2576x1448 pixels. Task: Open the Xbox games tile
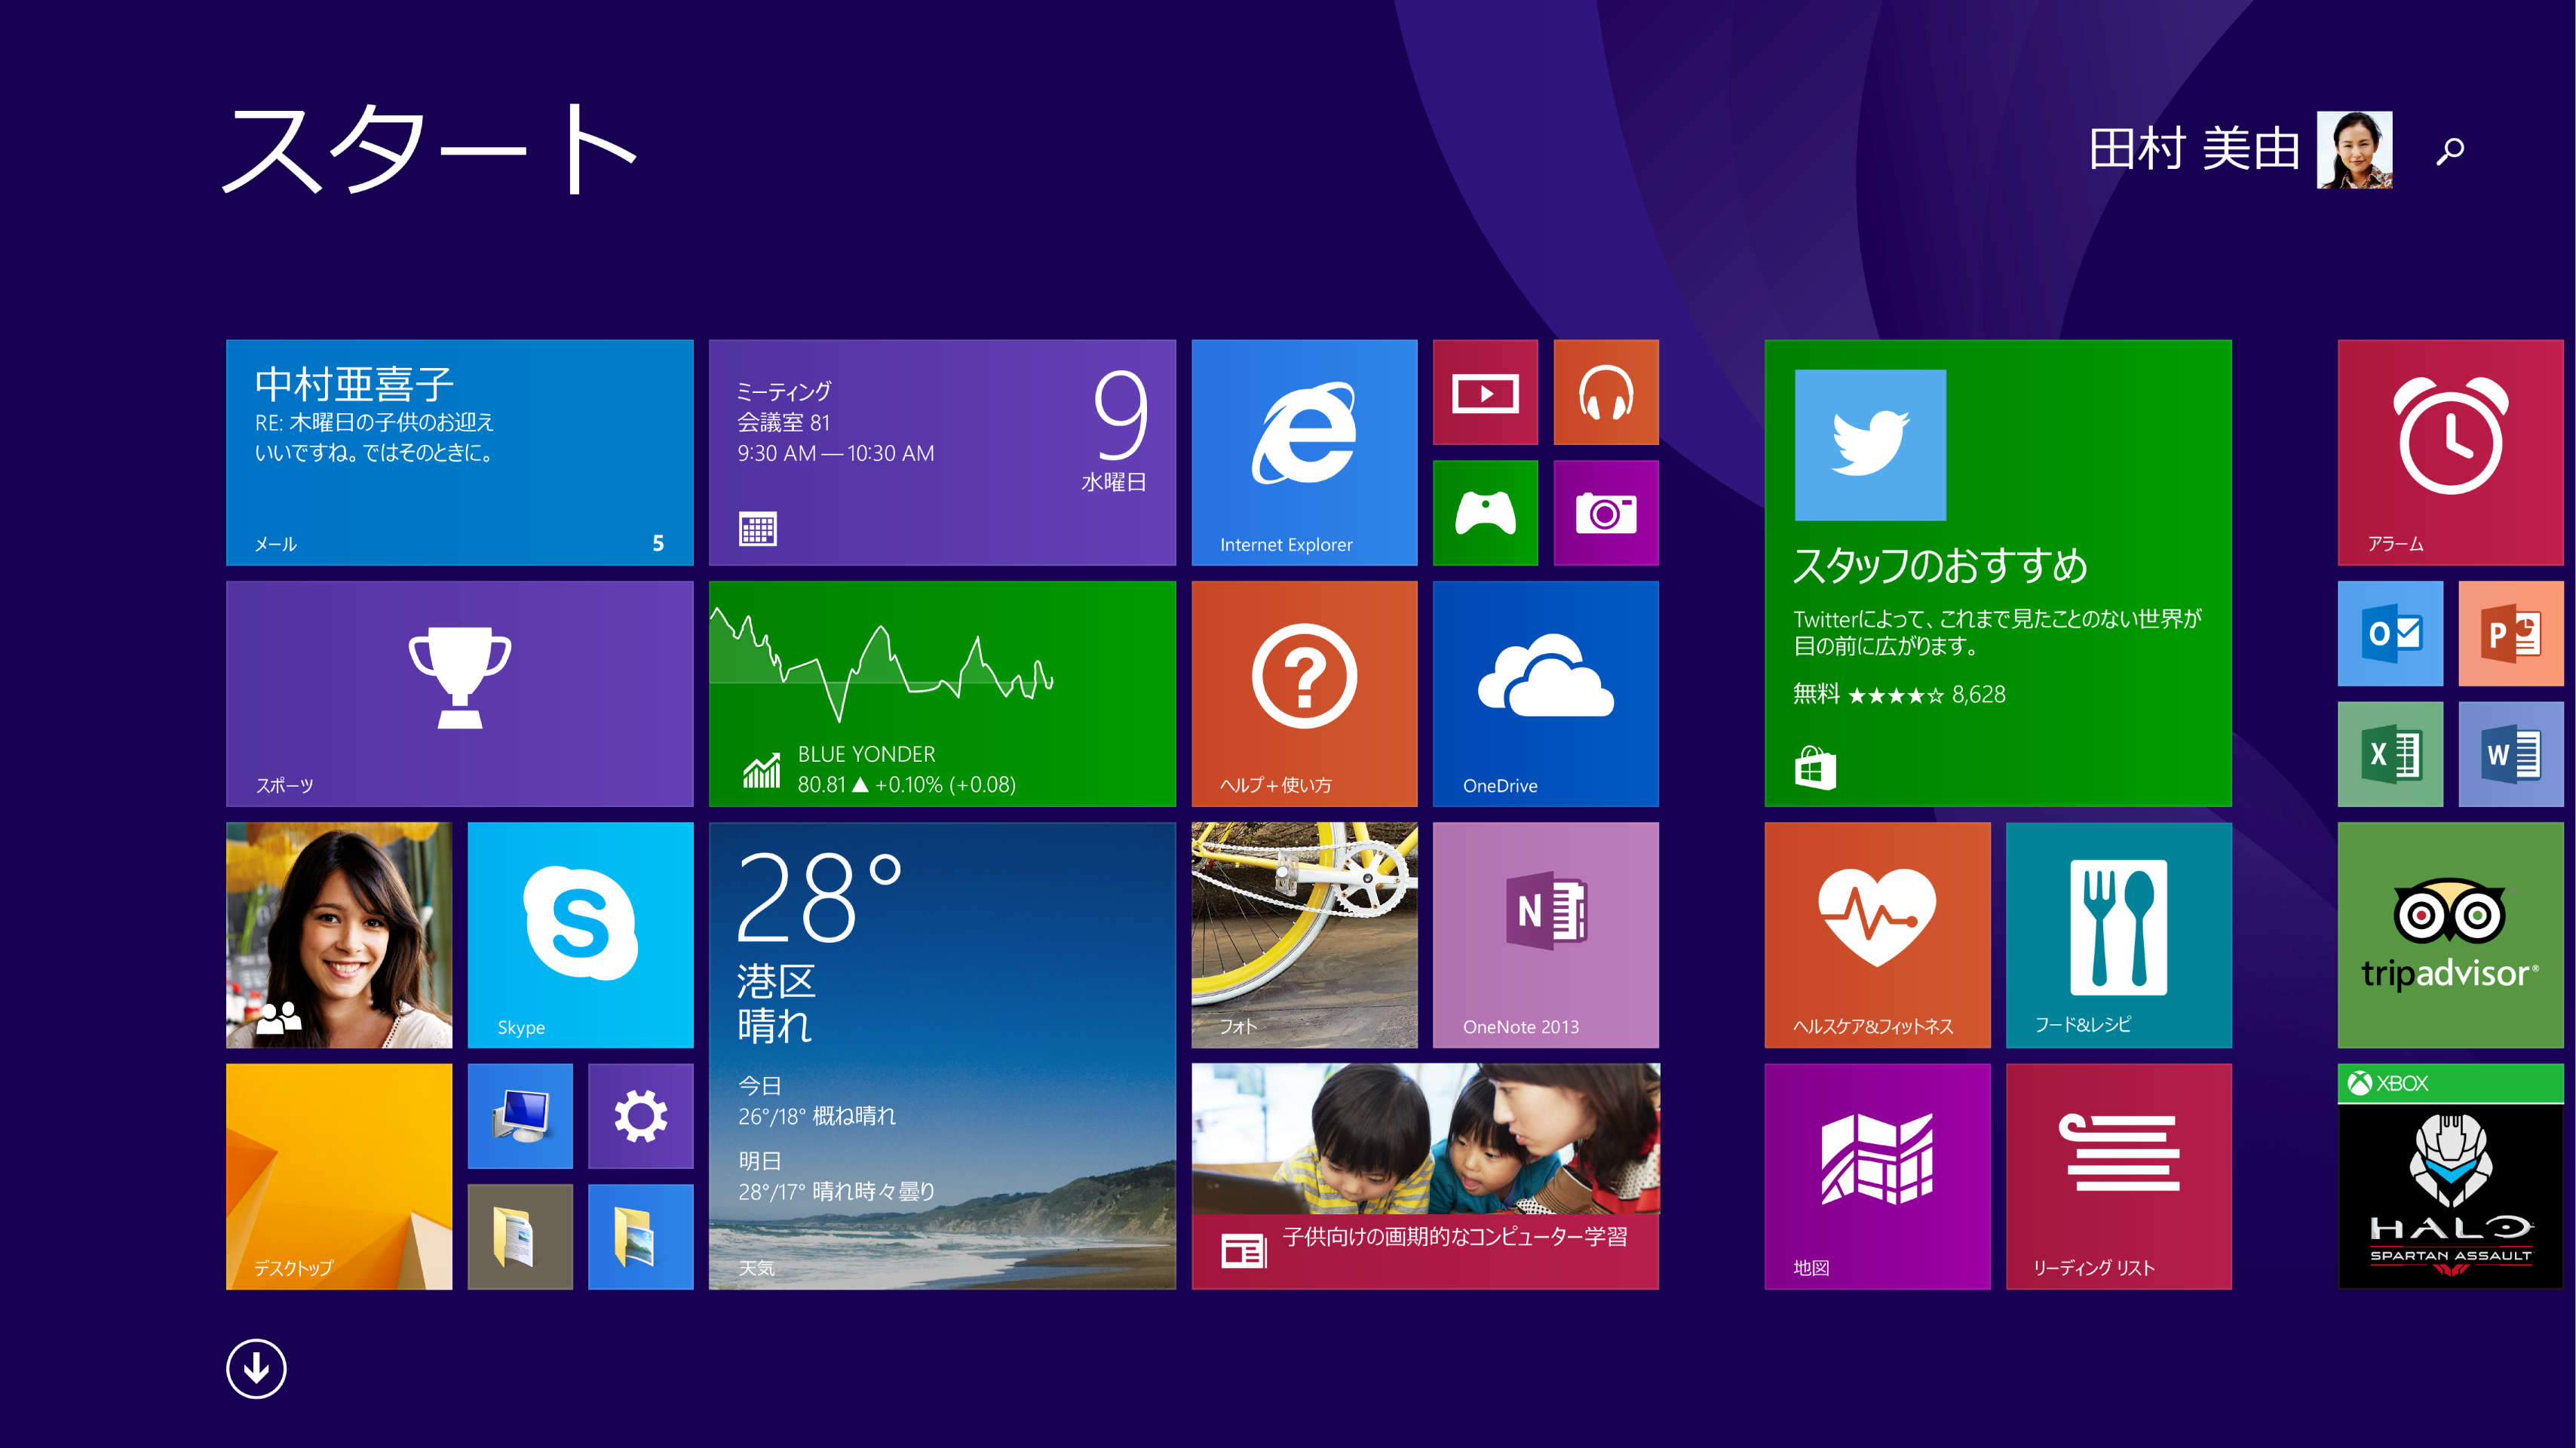[1485, 512]
